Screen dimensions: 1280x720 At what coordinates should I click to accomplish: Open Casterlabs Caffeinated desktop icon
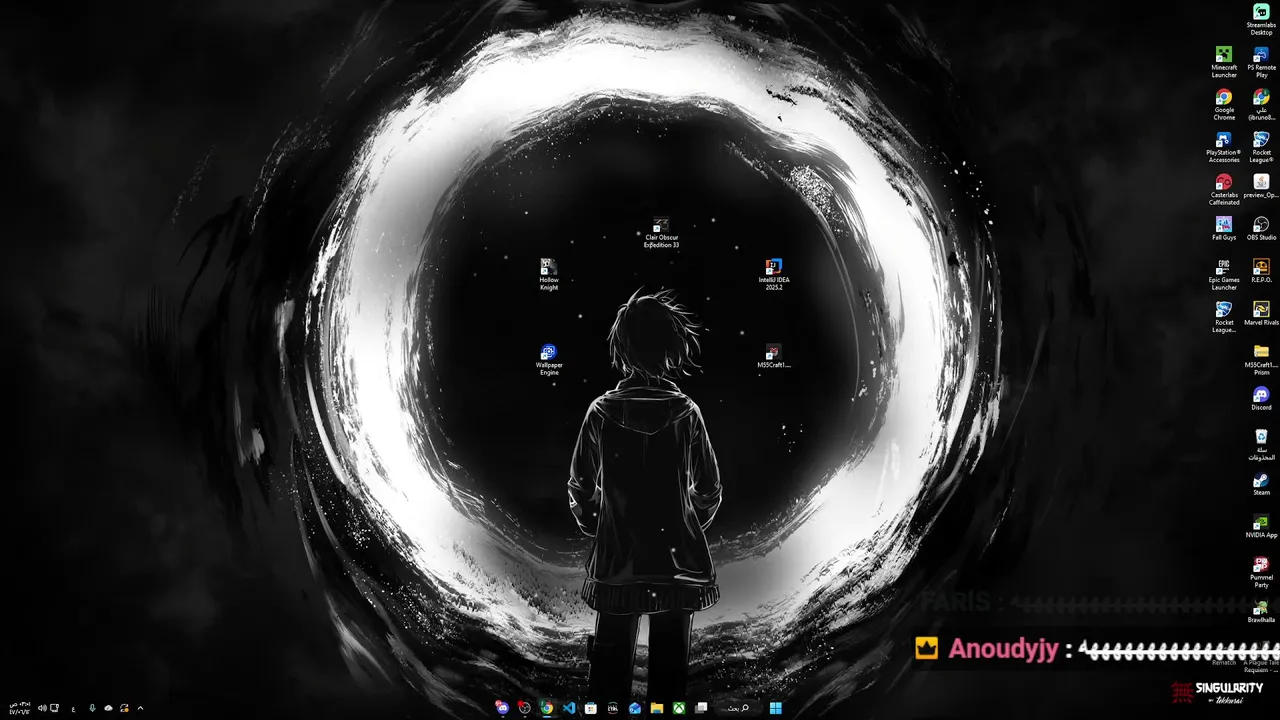coord(1224,189)
